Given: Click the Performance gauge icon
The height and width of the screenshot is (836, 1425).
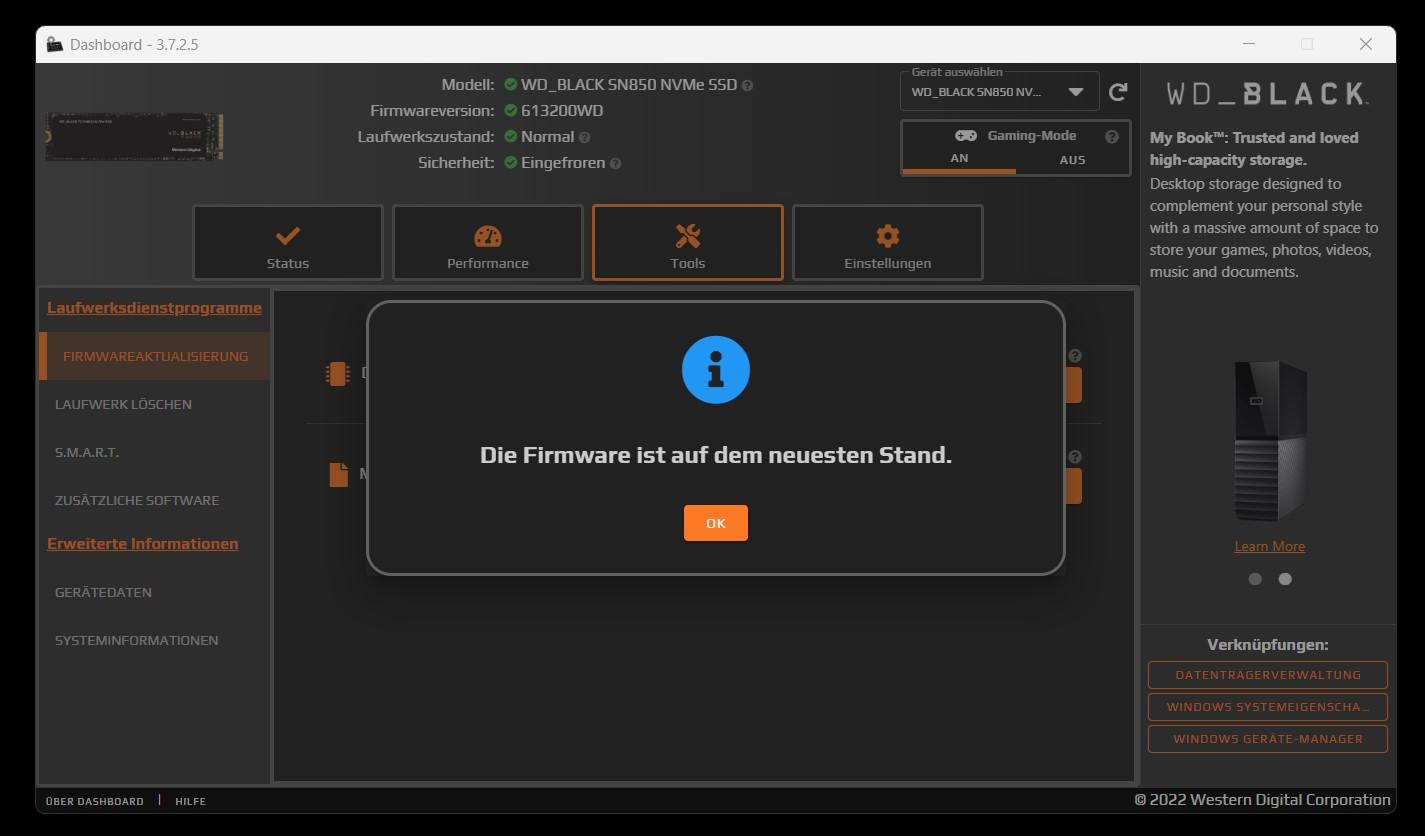Looking at the screenshot, I should click(x=488, y=236).
